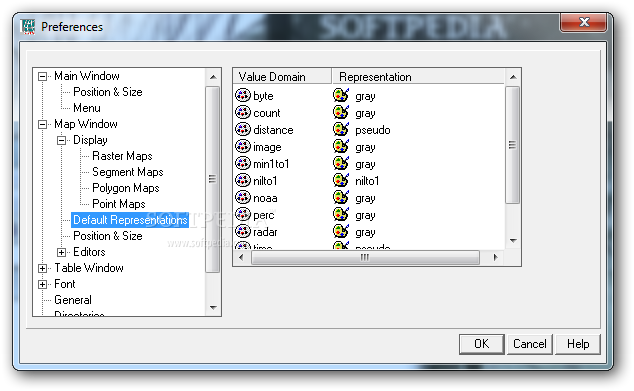Select the General tree item
Image resolution: width=634 pixels, height=391 pixels.
tap(73, 300)
